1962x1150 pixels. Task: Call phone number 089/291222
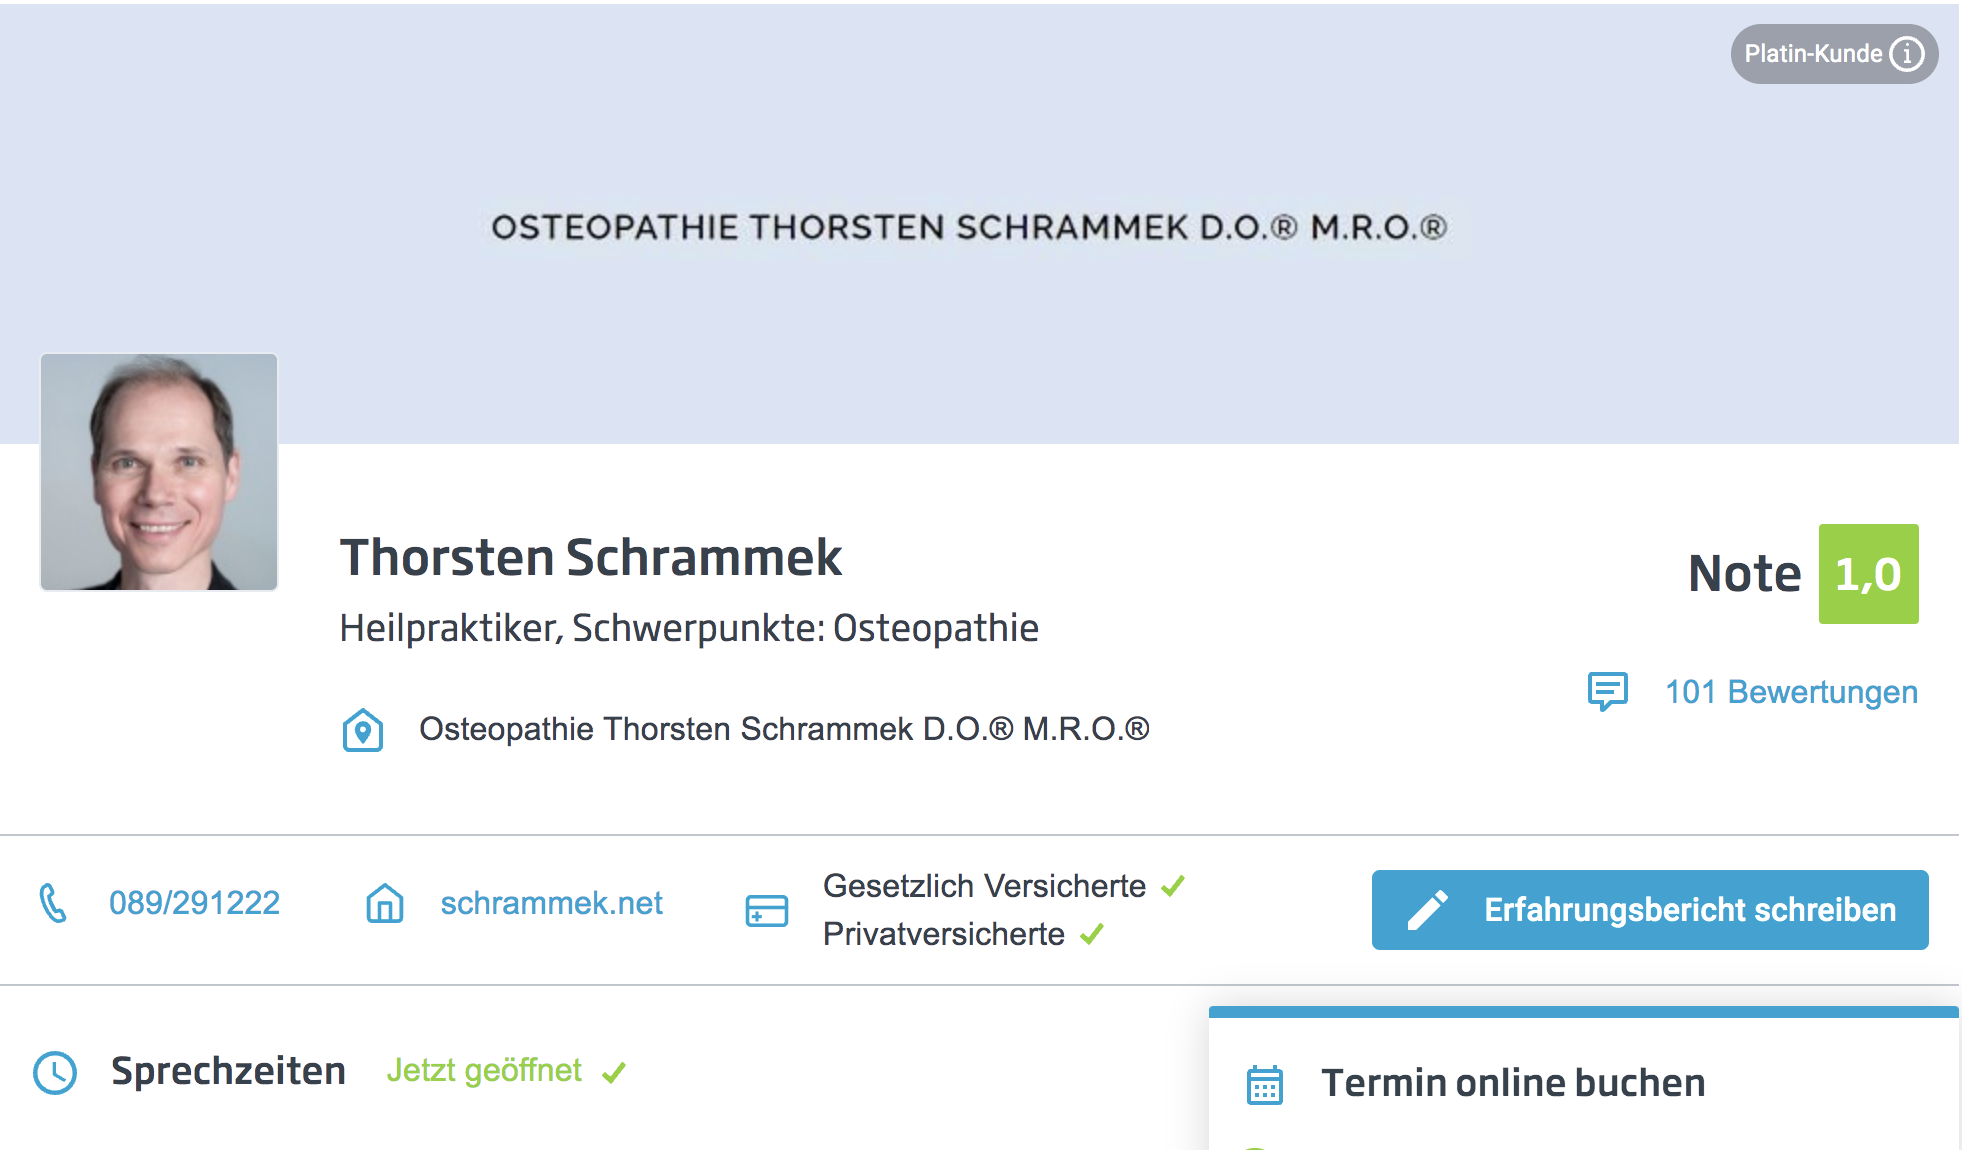[x=194, y=903]
